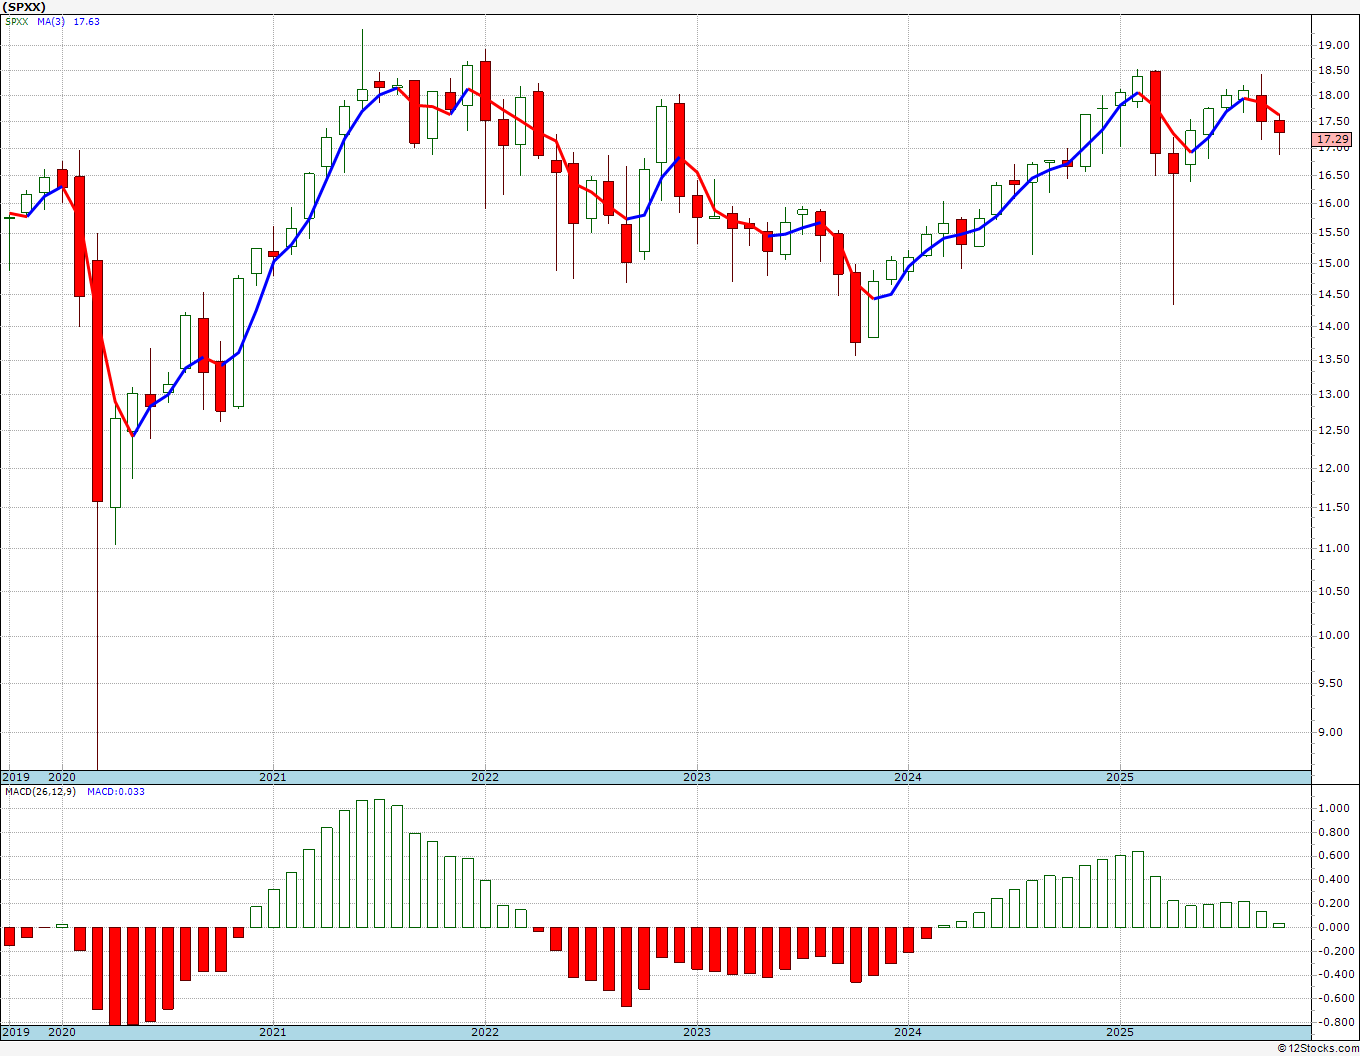
Task: Click 13.50 on the price axis
Action: [x=1332, y=359]
